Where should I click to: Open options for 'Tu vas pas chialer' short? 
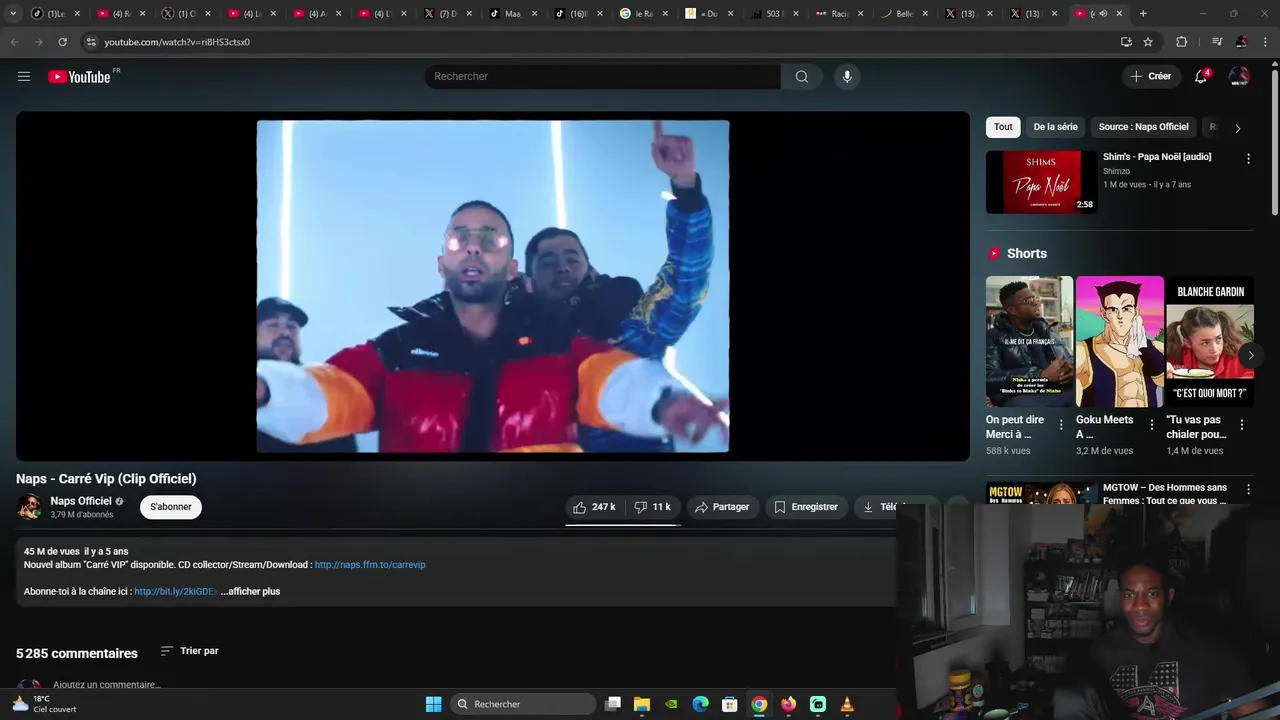point(1242,425)
